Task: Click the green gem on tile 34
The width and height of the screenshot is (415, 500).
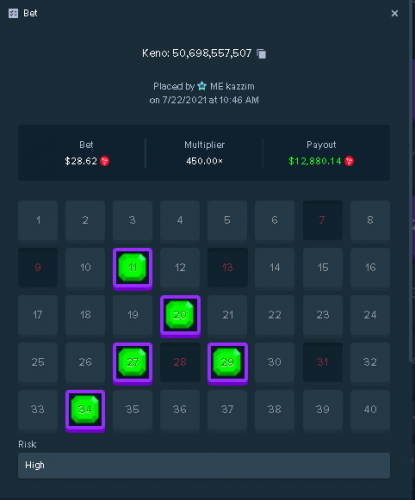Action: tap(85, 409)
